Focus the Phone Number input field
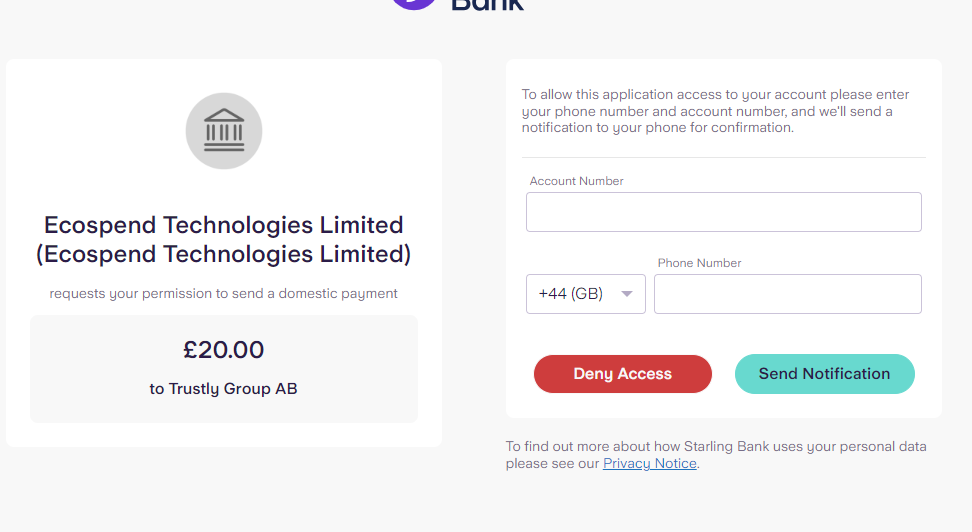972x532 pixels. (x=787, y=294)
